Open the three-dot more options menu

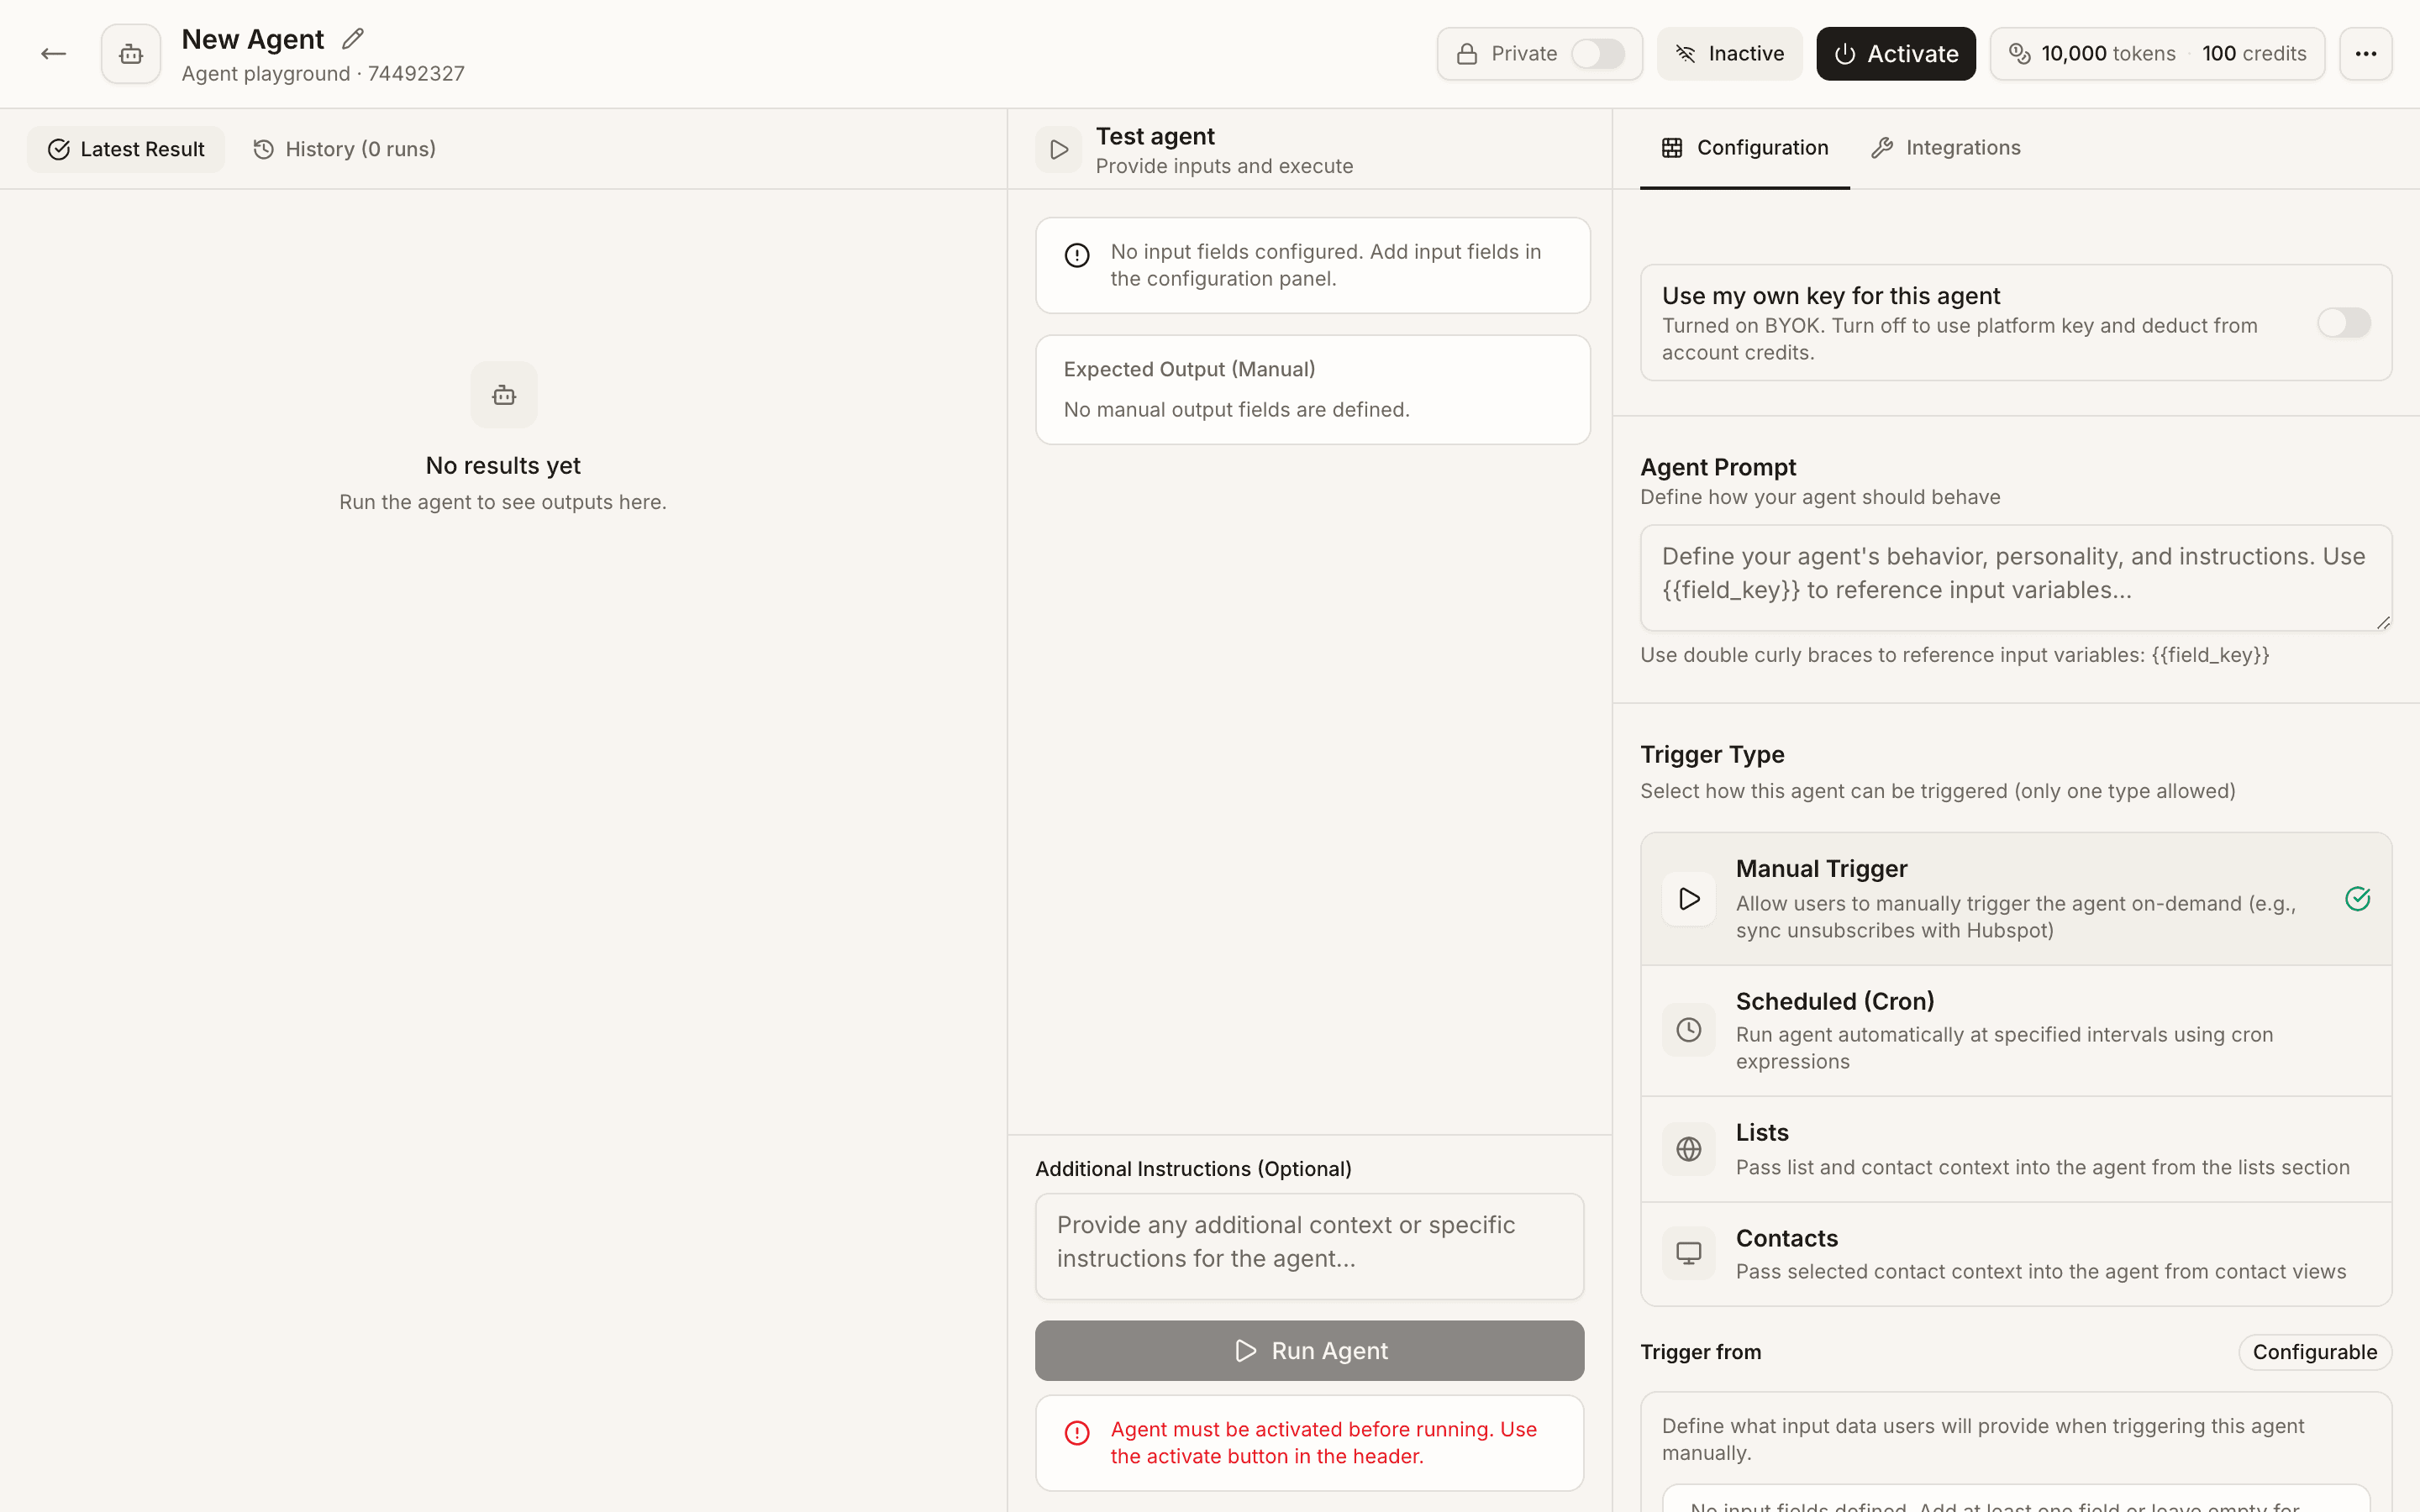click(2365, 54)
